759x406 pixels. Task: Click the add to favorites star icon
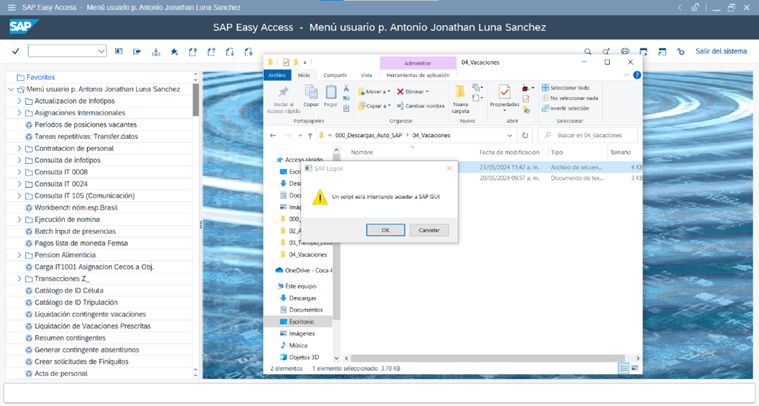coord(174,51)
